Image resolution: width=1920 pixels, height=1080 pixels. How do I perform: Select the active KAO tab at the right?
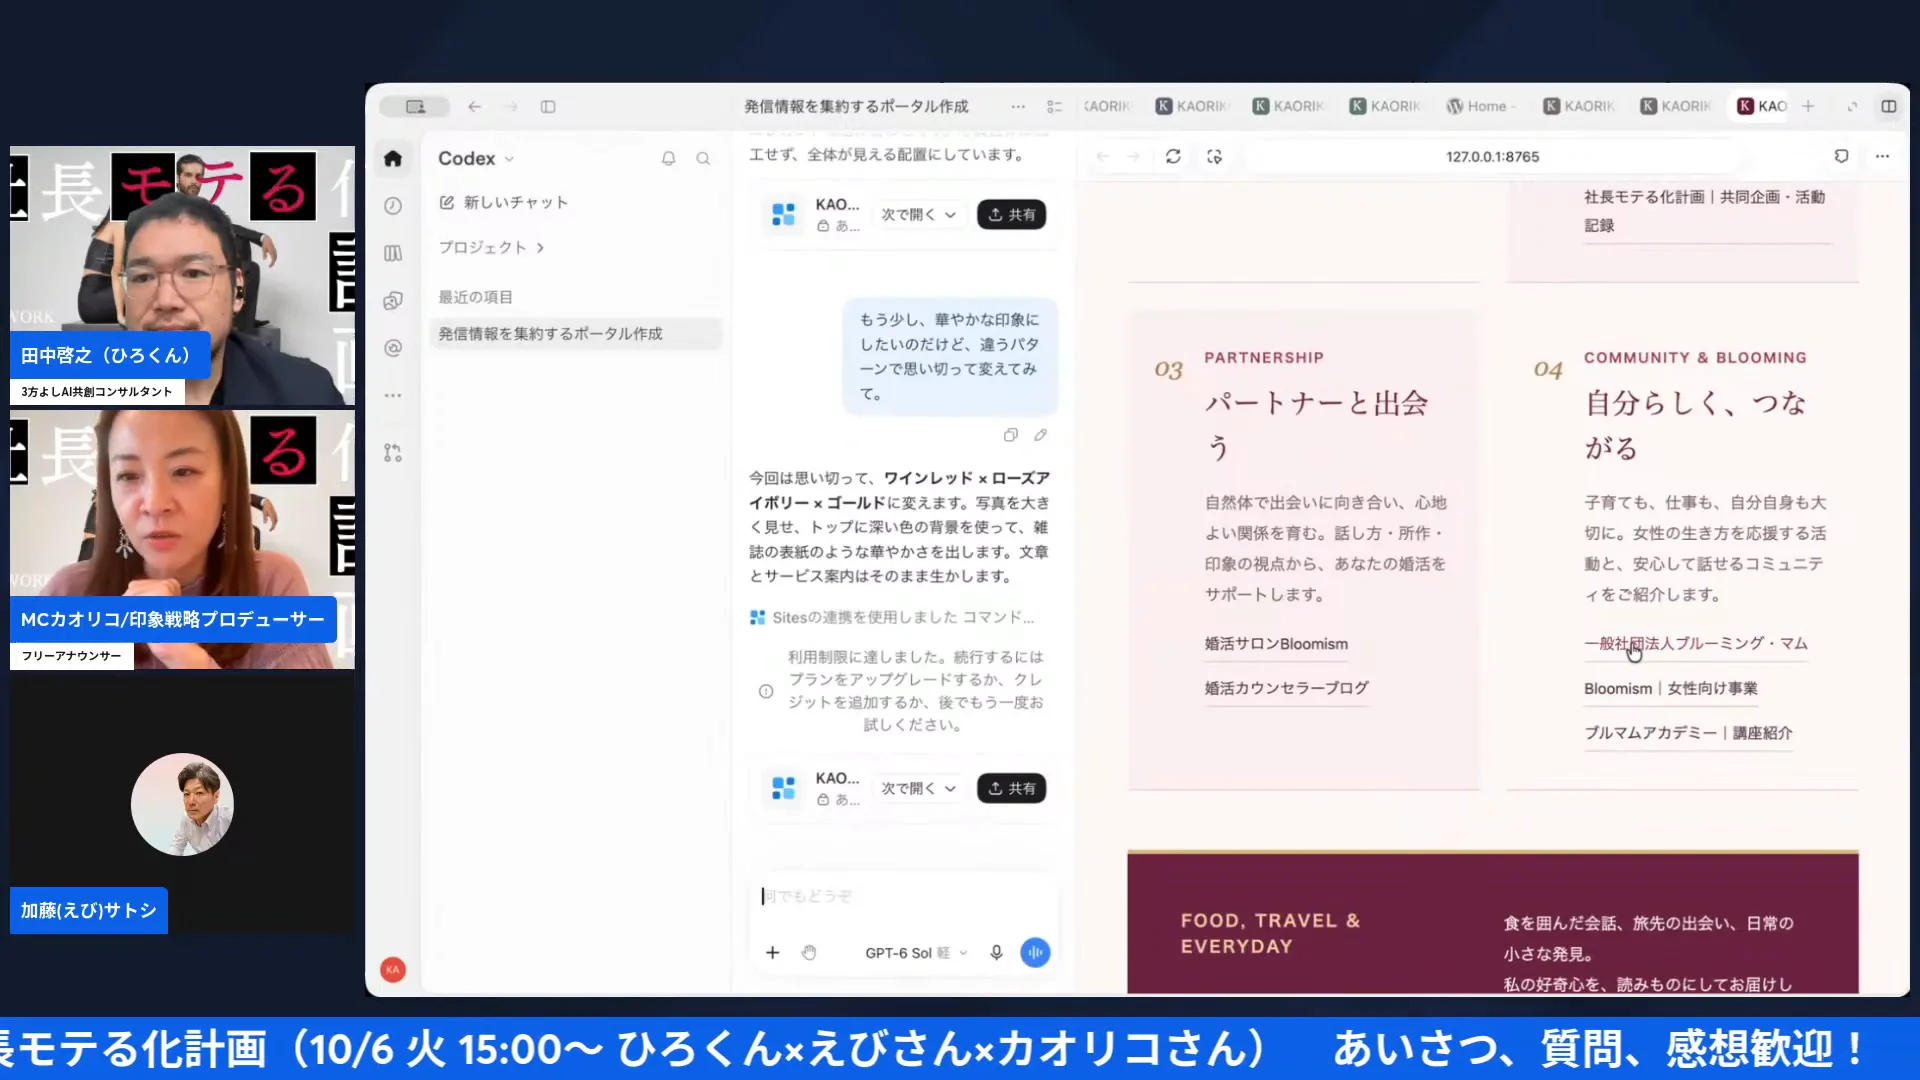1762,106
